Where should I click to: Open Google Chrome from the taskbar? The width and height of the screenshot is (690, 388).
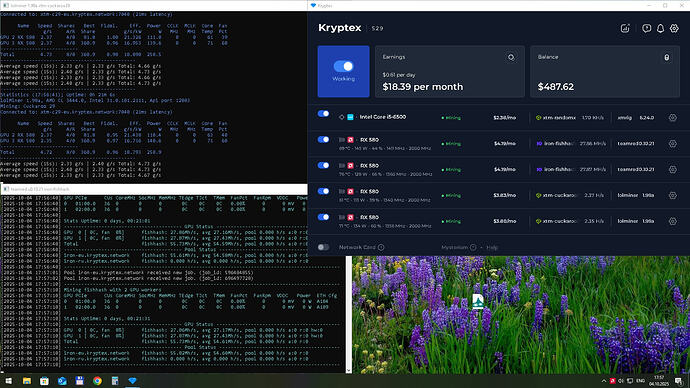(x=97, y=381)
